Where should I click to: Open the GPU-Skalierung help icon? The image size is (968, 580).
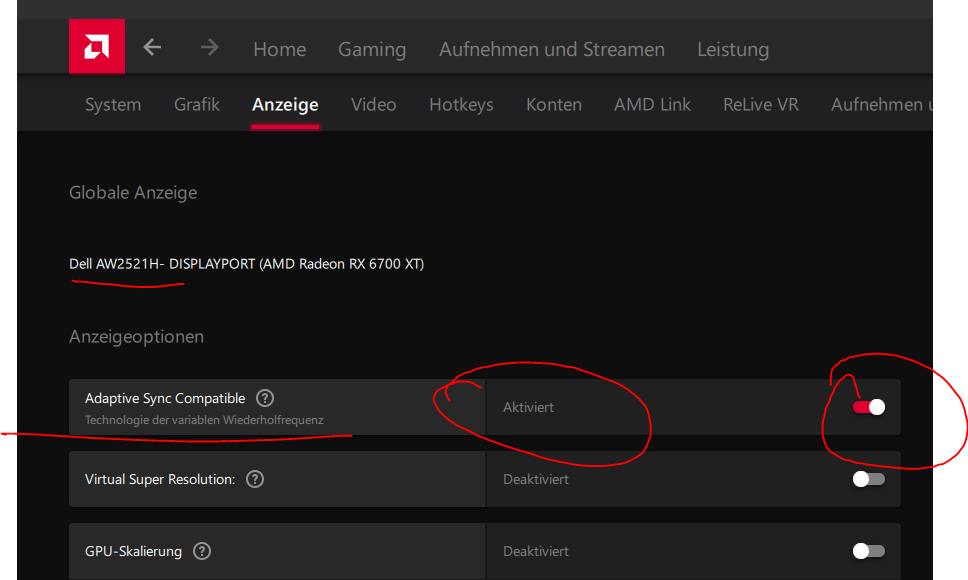[x=201, y=551]
